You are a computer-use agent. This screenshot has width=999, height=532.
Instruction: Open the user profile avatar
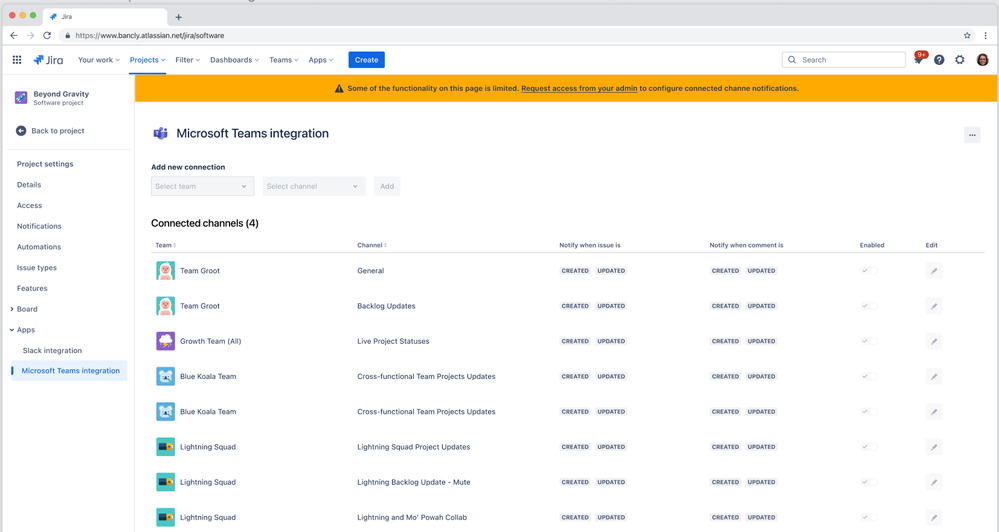click(x=982, y=60)
